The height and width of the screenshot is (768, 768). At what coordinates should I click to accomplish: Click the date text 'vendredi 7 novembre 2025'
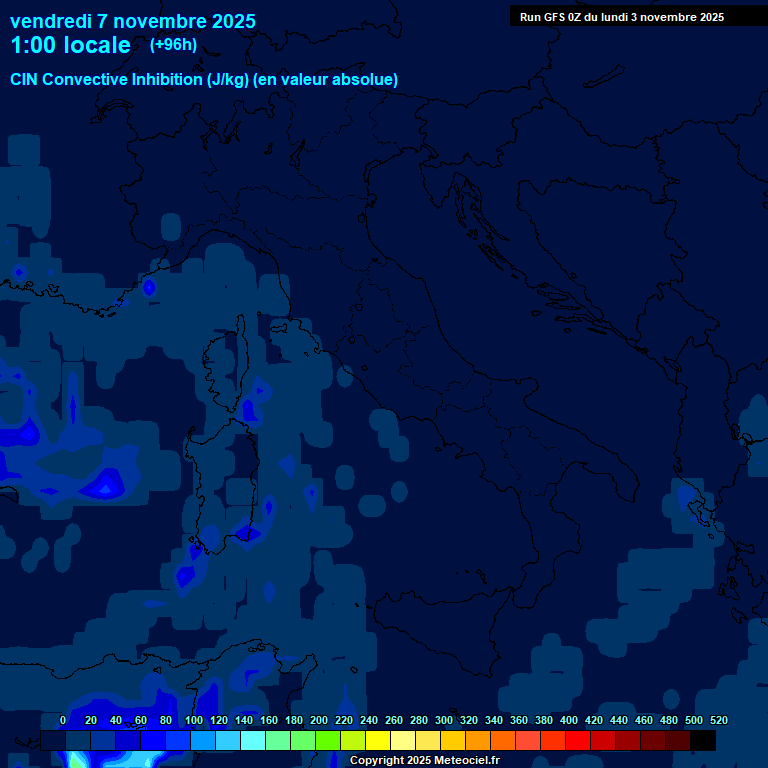(133, 22)
